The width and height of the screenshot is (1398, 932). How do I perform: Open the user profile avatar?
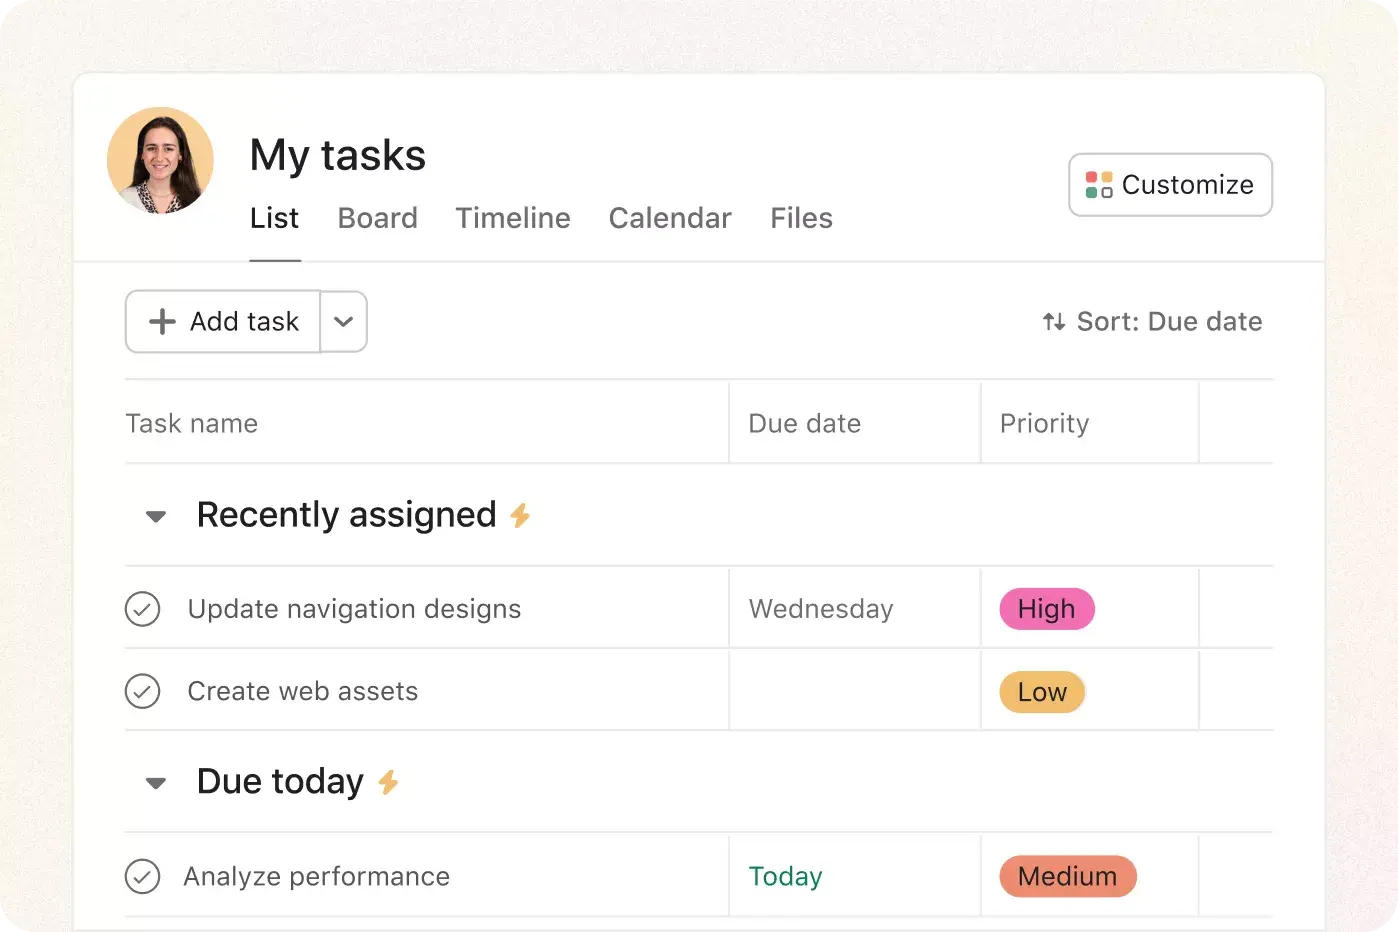(161, 160)
